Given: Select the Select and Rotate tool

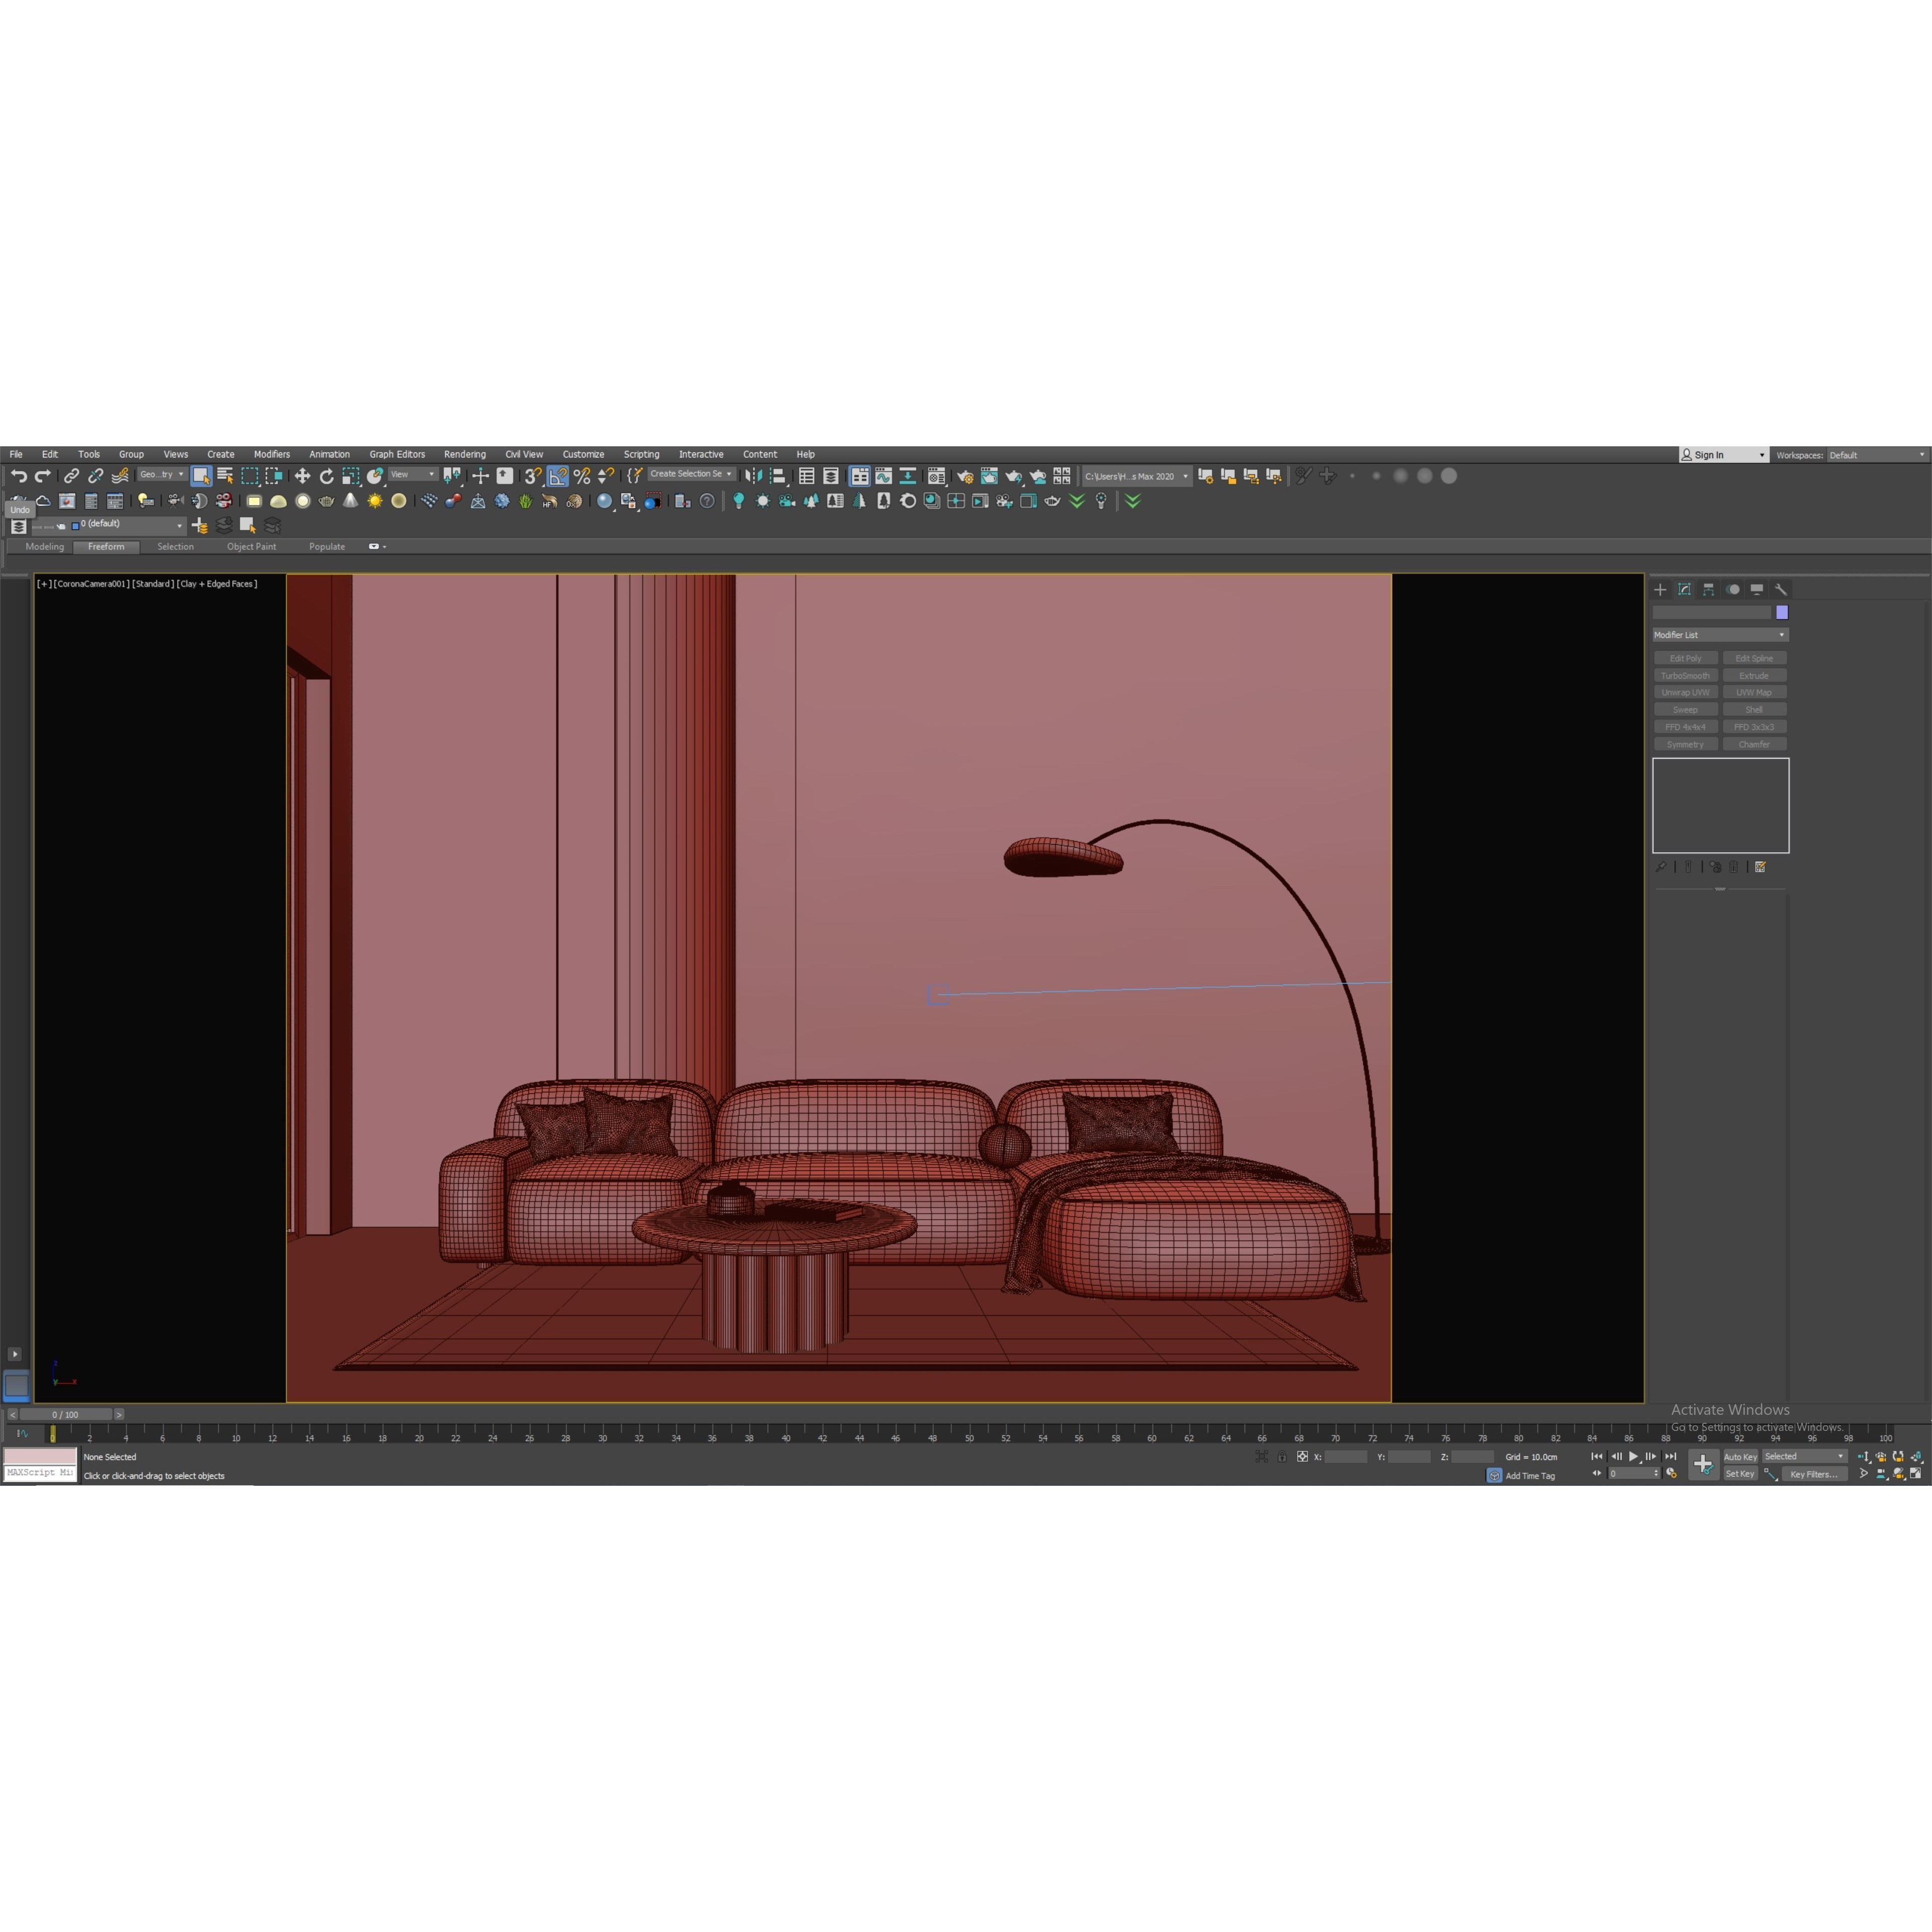Looking at the screenshot, I should coord(328,476).
